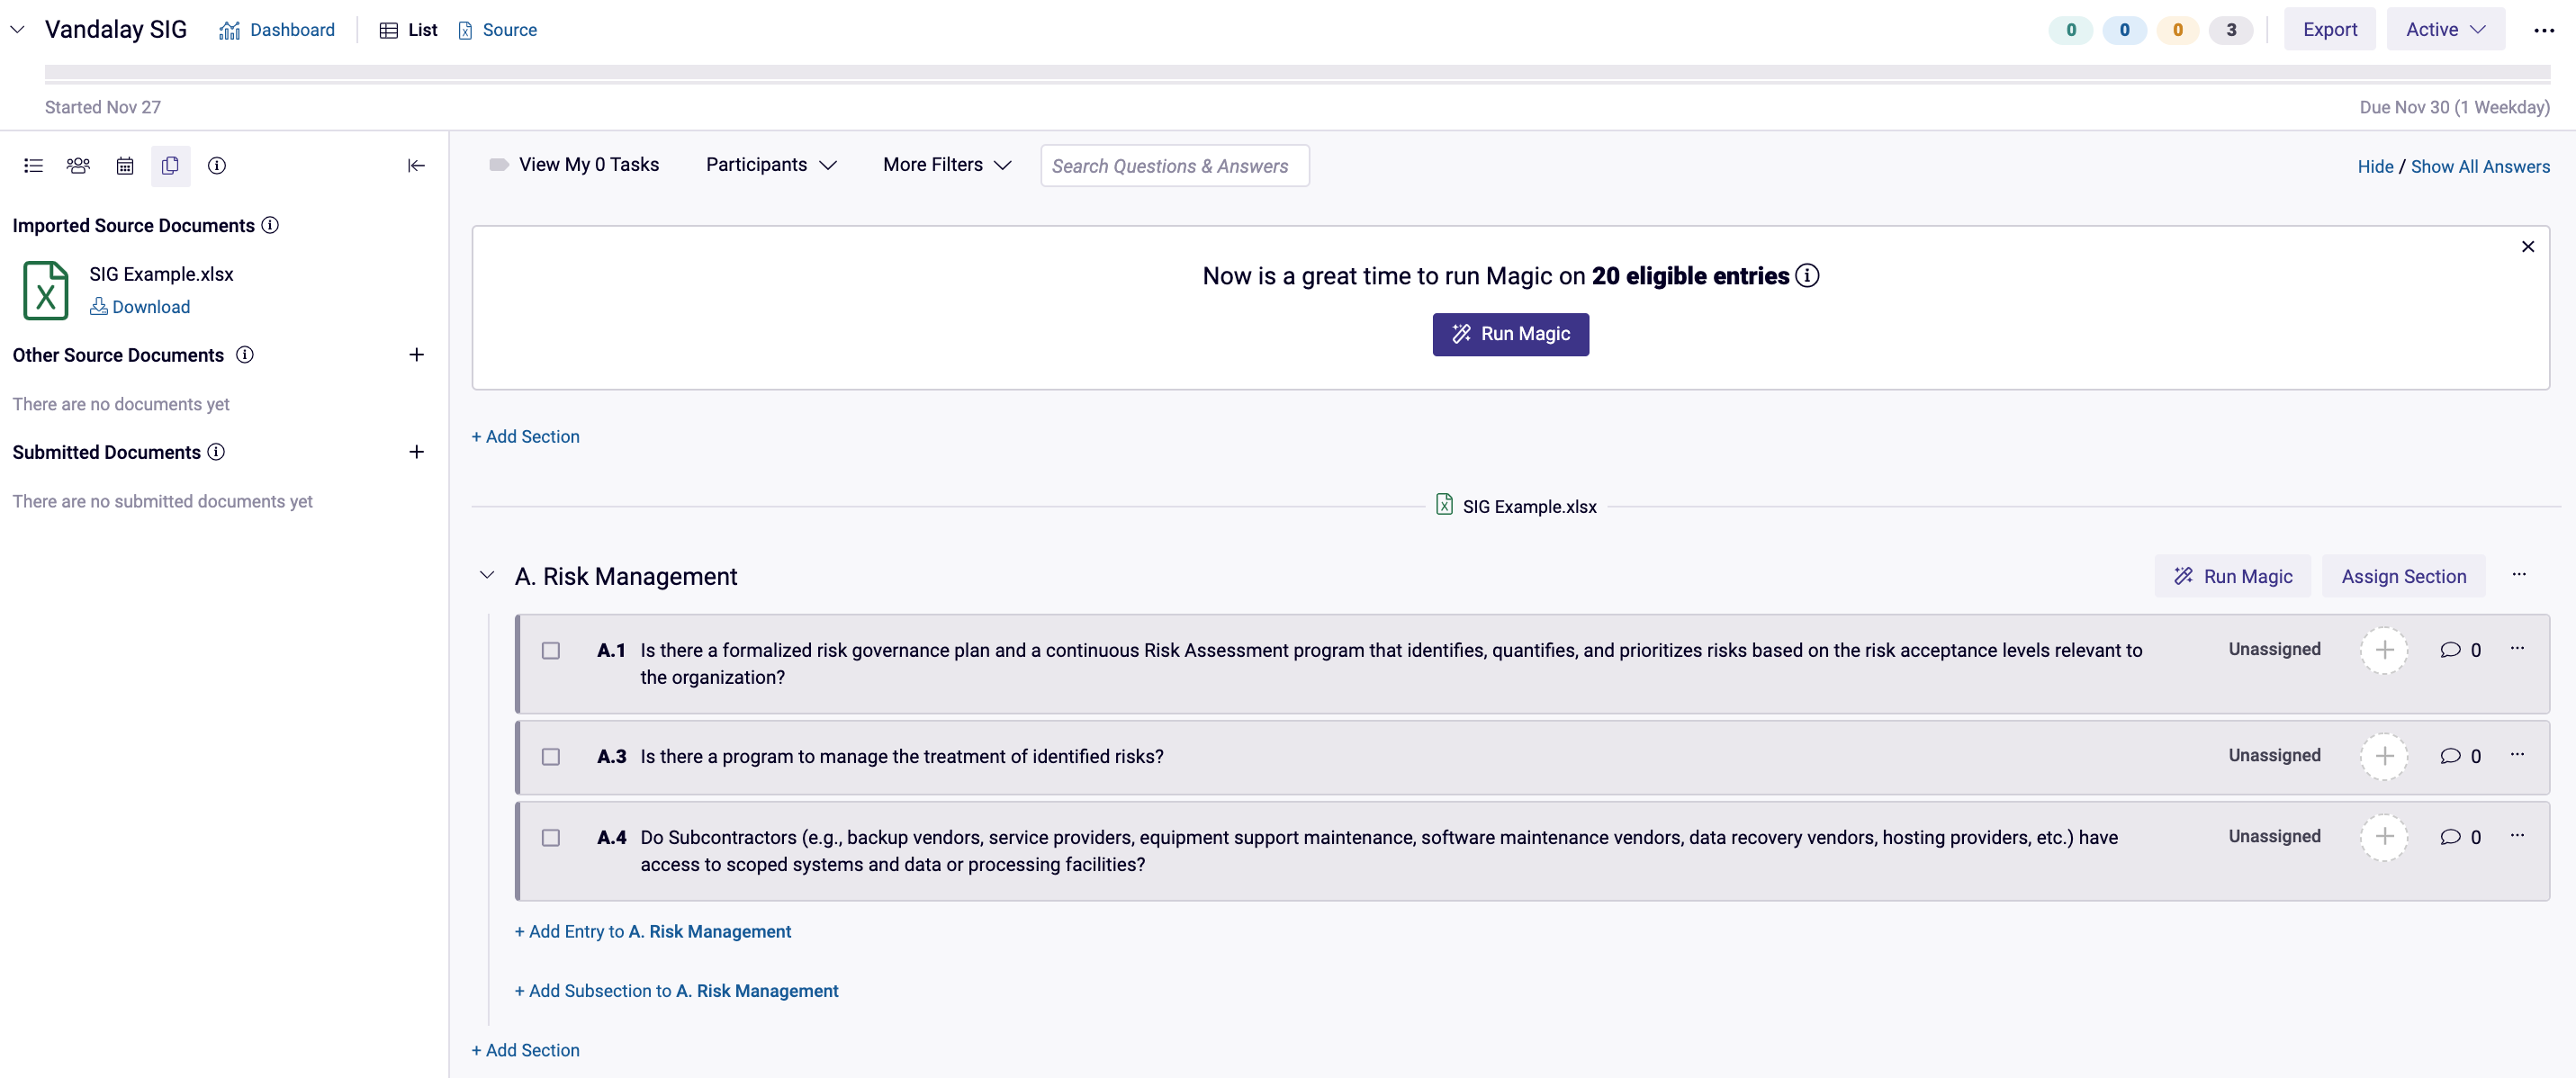Add a document to Other Source Documents
The width and height of the screenshot is (2576, 1078).
pyautogui.click(x=416, y=355)
